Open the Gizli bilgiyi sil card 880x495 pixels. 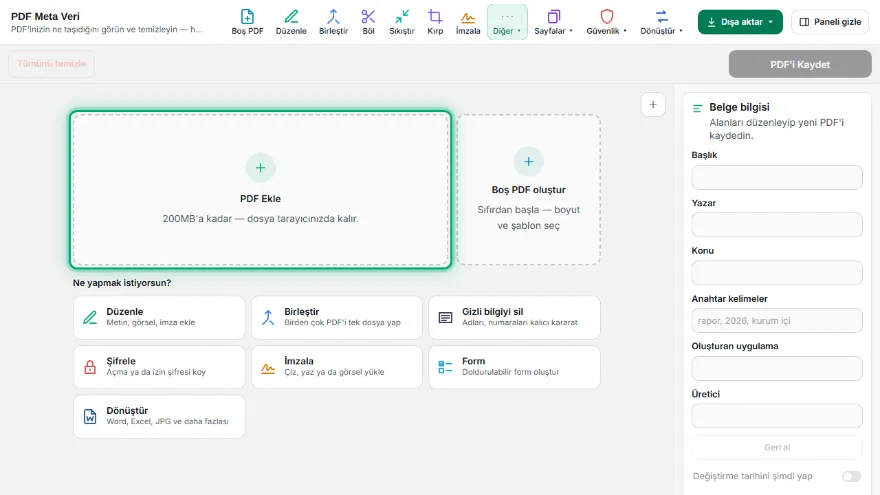click(515, 318)
